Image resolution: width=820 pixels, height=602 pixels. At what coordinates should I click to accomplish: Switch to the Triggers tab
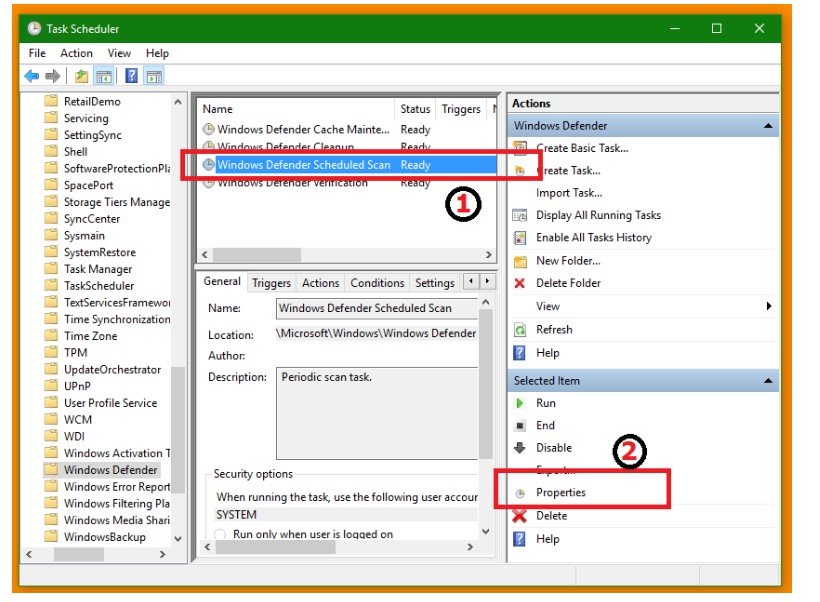tap(271, 283)
